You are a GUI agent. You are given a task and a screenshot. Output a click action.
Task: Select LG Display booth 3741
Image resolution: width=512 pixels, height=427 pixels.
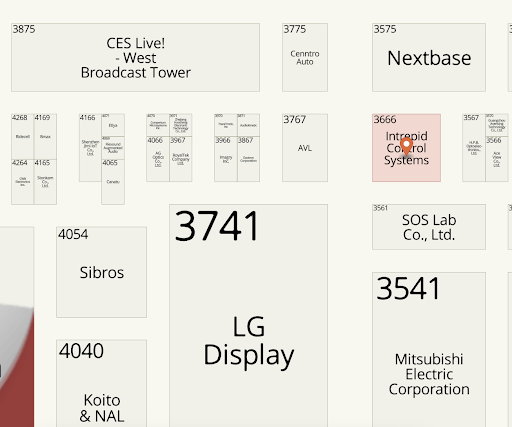(248, 316)
